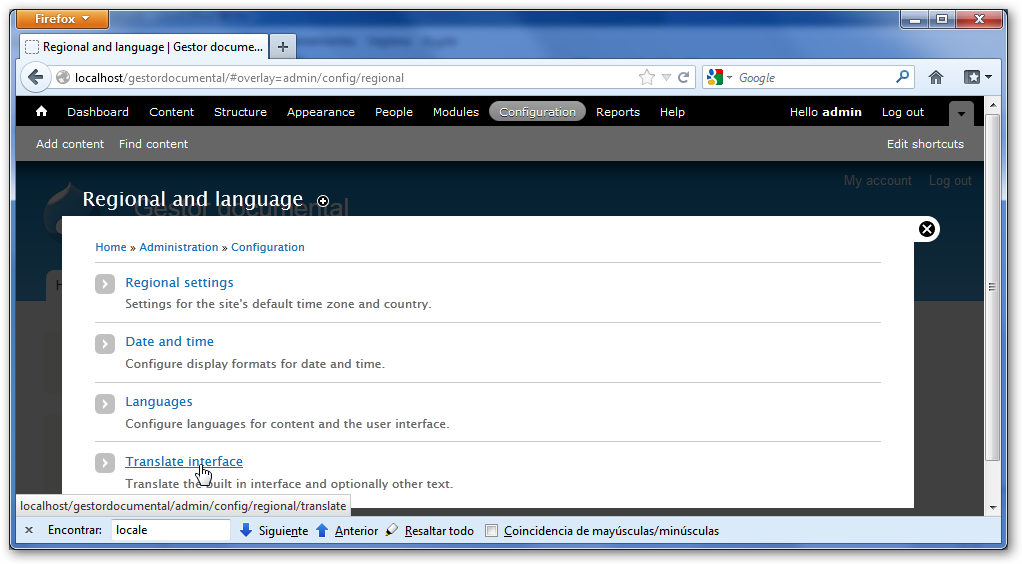Click the home icon in admin toolbar
The height and width of the screenshot is (564, 1022).
click(x=42, y=112)
